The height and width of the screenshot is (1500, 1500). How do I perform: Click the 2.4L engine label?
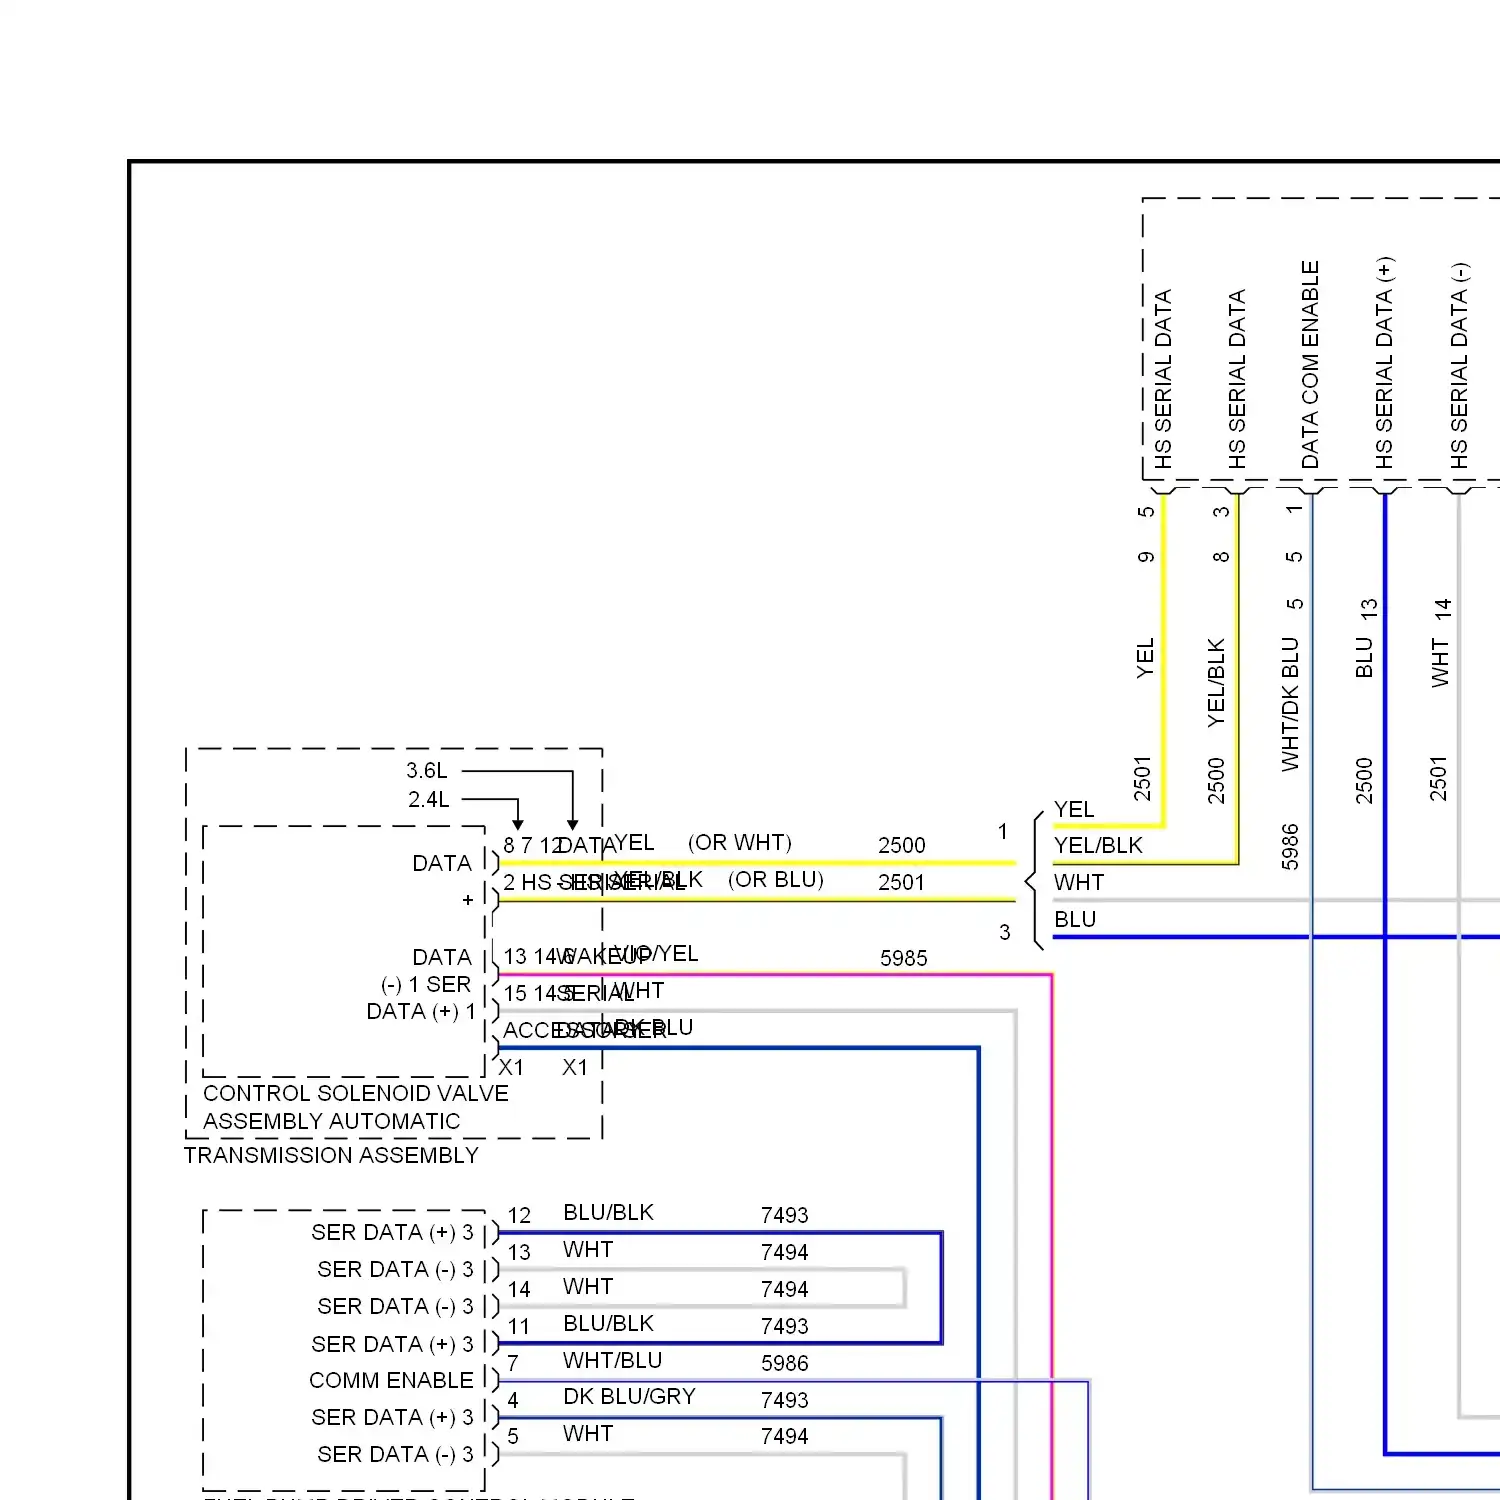[429, 800]
